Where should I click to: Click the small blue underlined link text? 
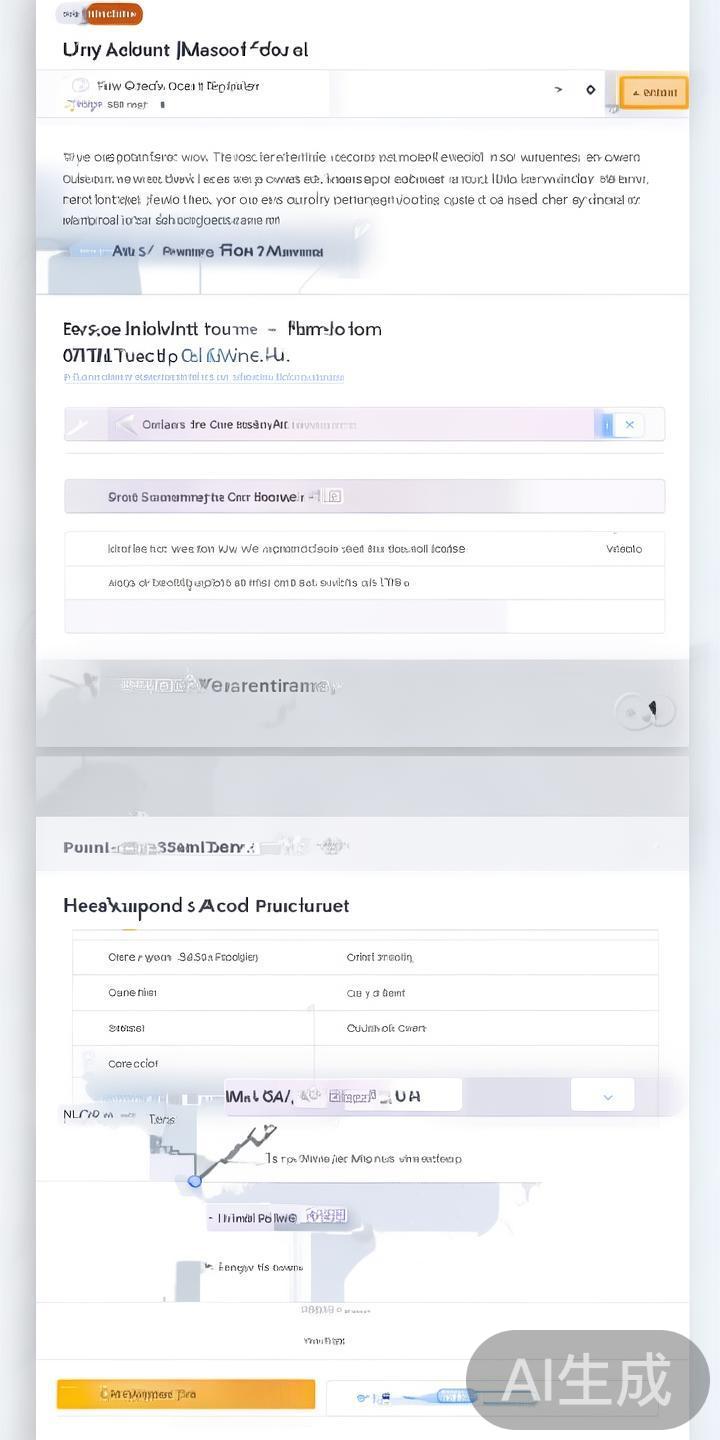coord(204,378)
